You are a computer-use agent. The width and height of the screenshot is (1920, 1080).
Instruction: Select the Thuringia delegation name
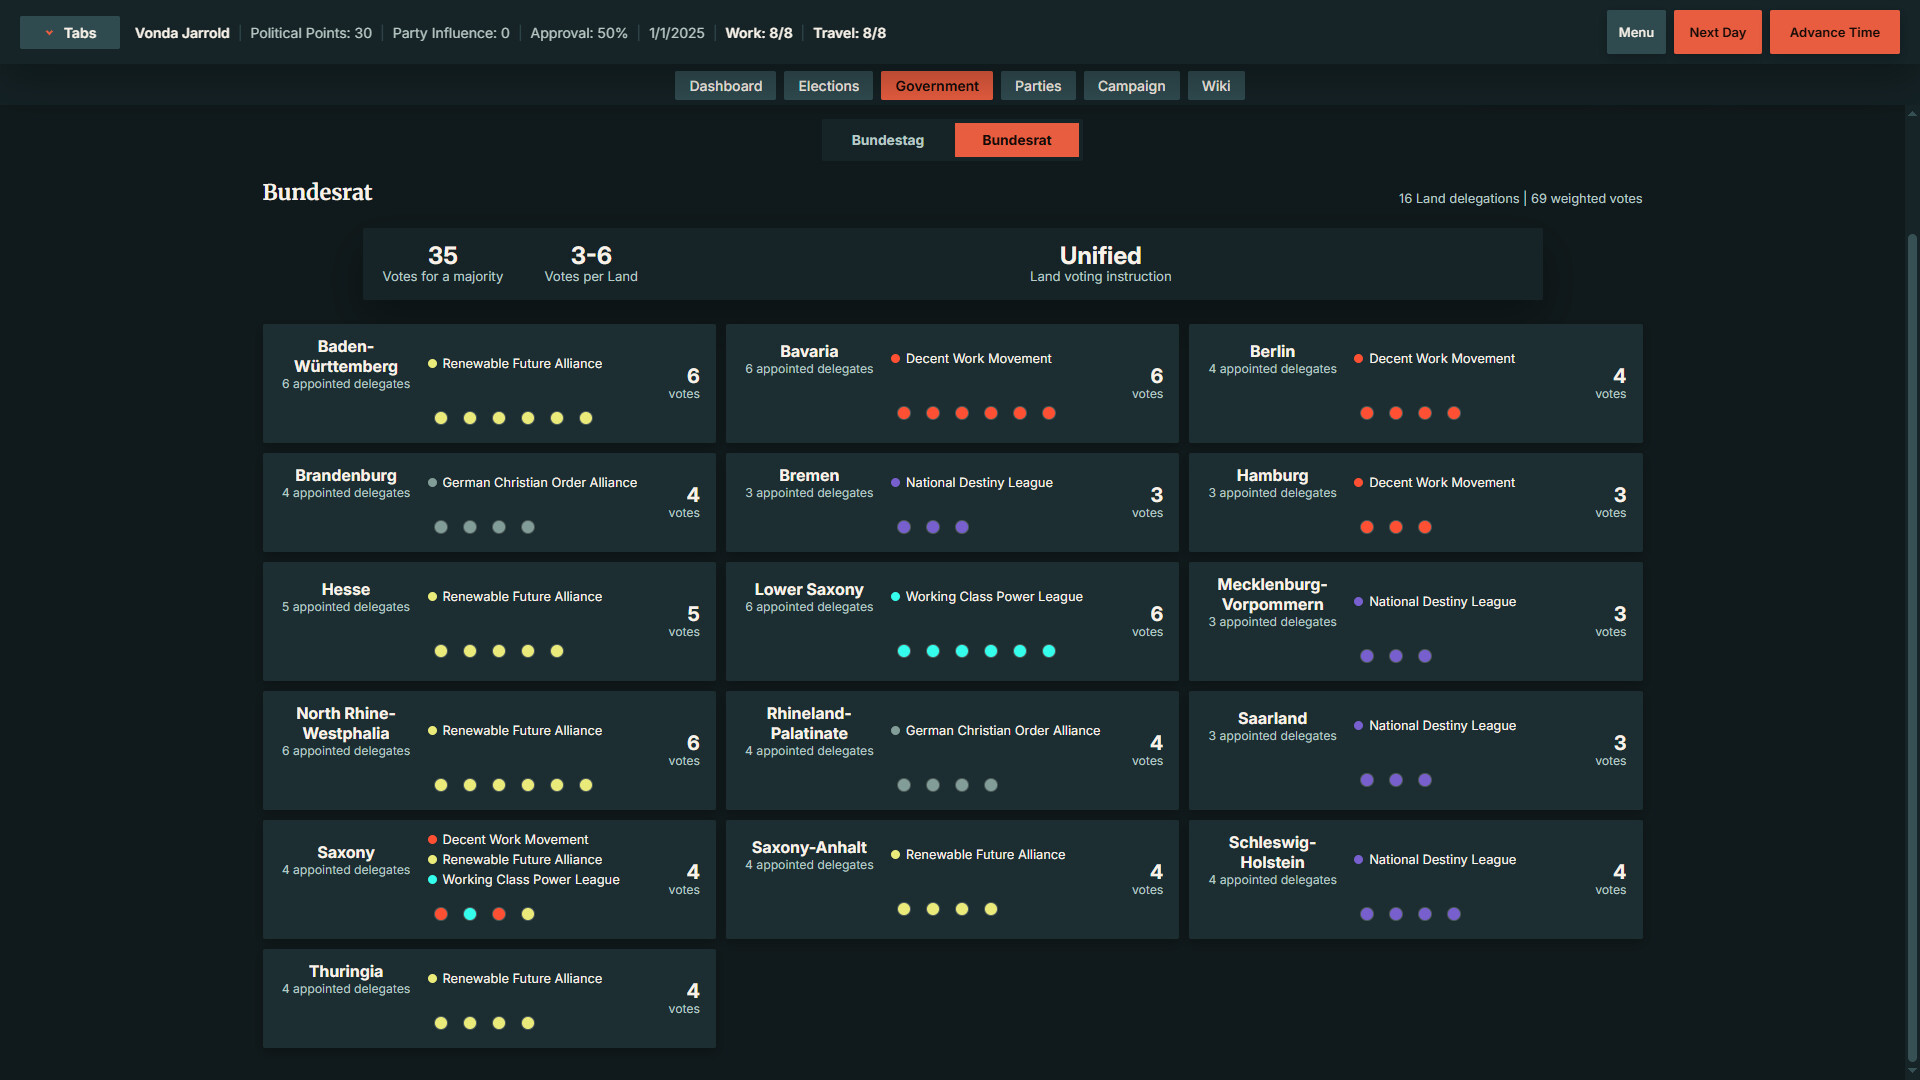(x=346, y=971)
